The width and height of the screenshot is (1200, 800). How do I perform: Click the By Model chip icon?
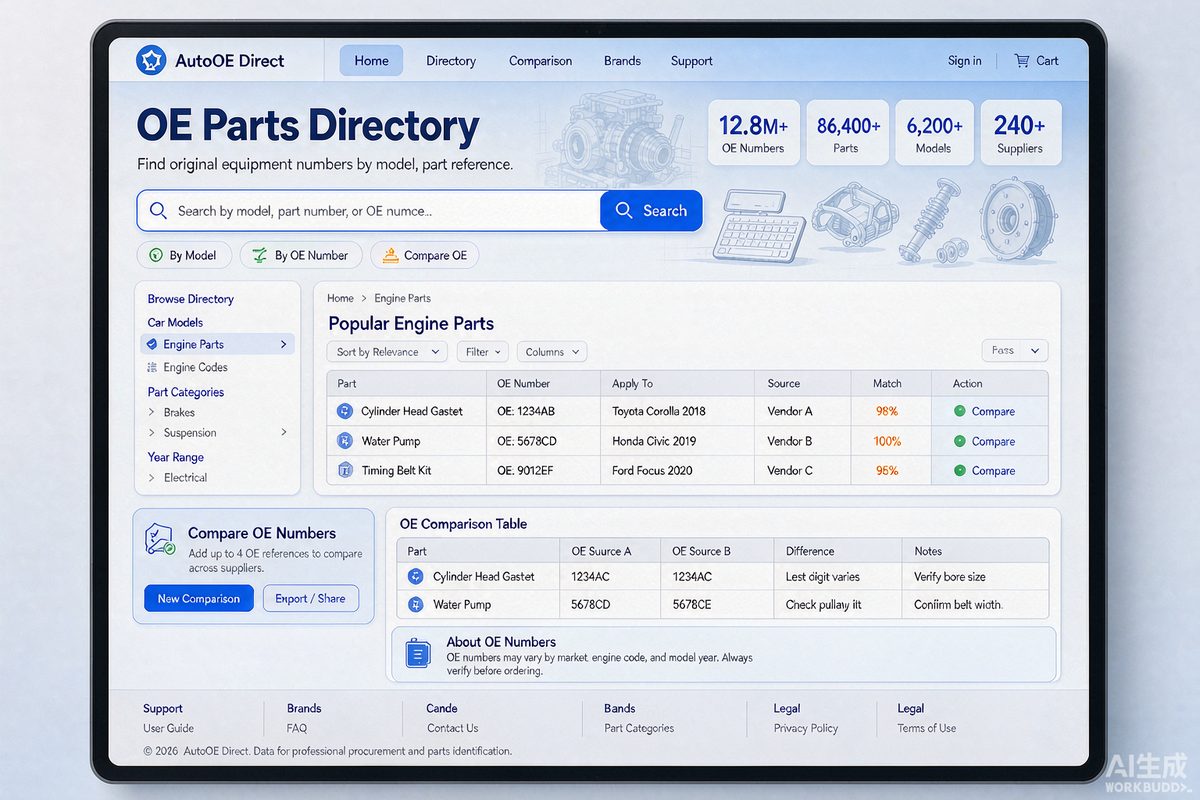[155, 255]
